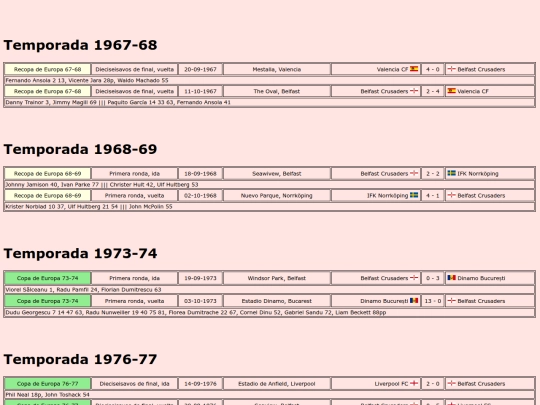Click the date 14-09-1976
The image size is (540, 405).
point(200,384)
